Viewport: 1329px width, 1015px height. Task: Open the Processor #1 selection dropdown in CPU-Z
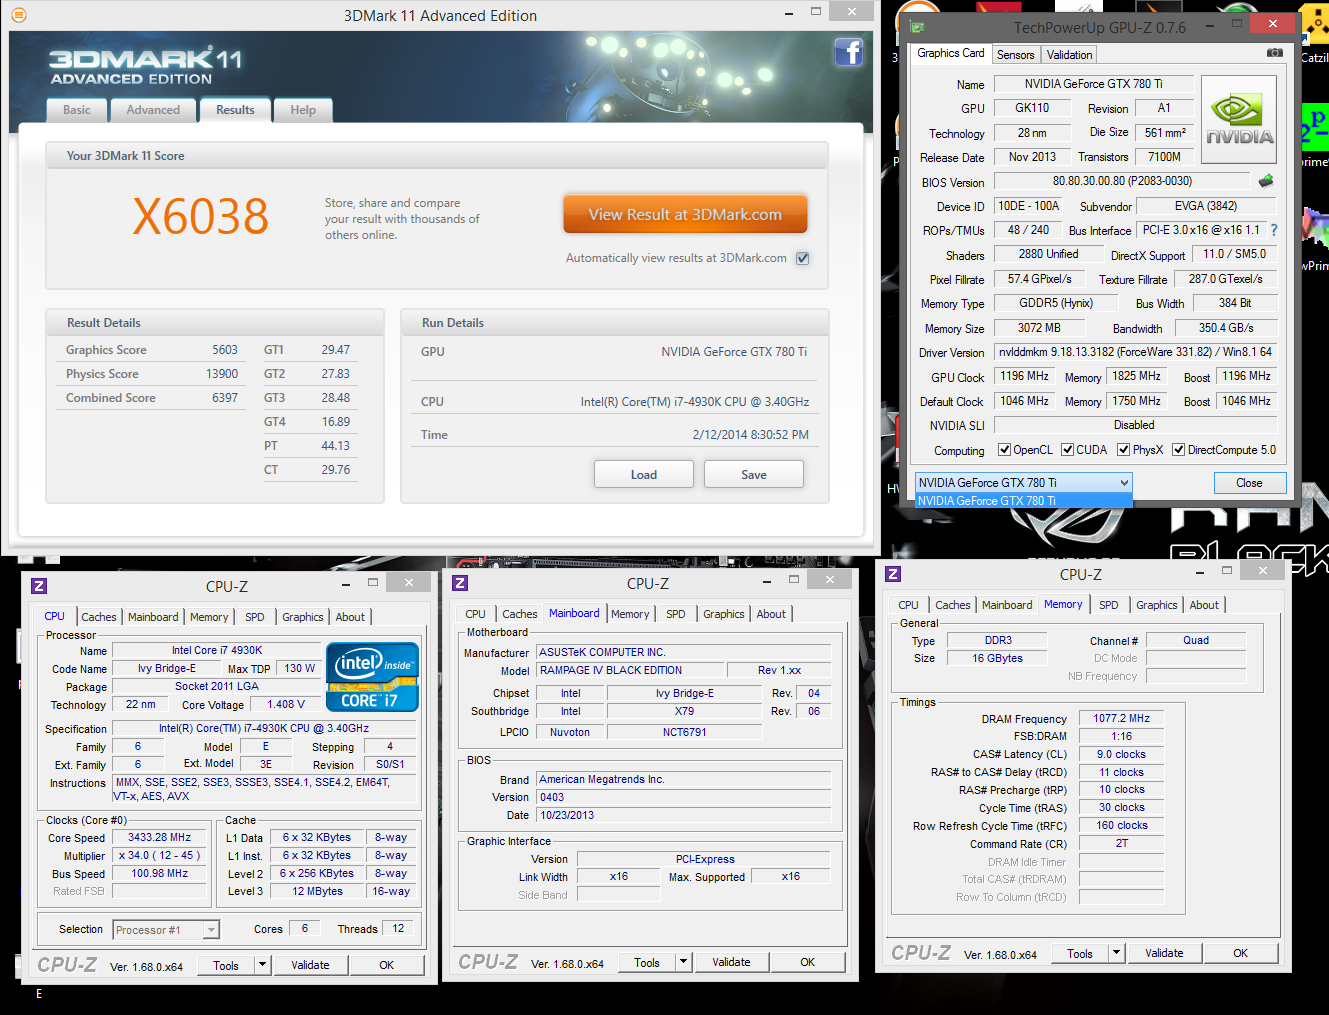pos(166,930)
